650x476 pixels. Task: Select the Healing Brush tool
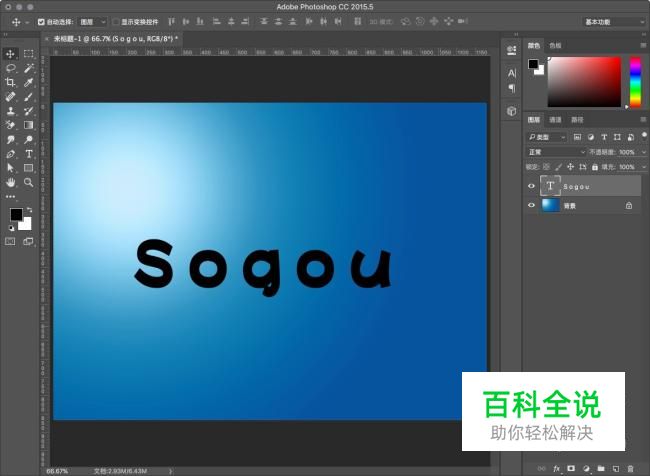click(10, 97)
